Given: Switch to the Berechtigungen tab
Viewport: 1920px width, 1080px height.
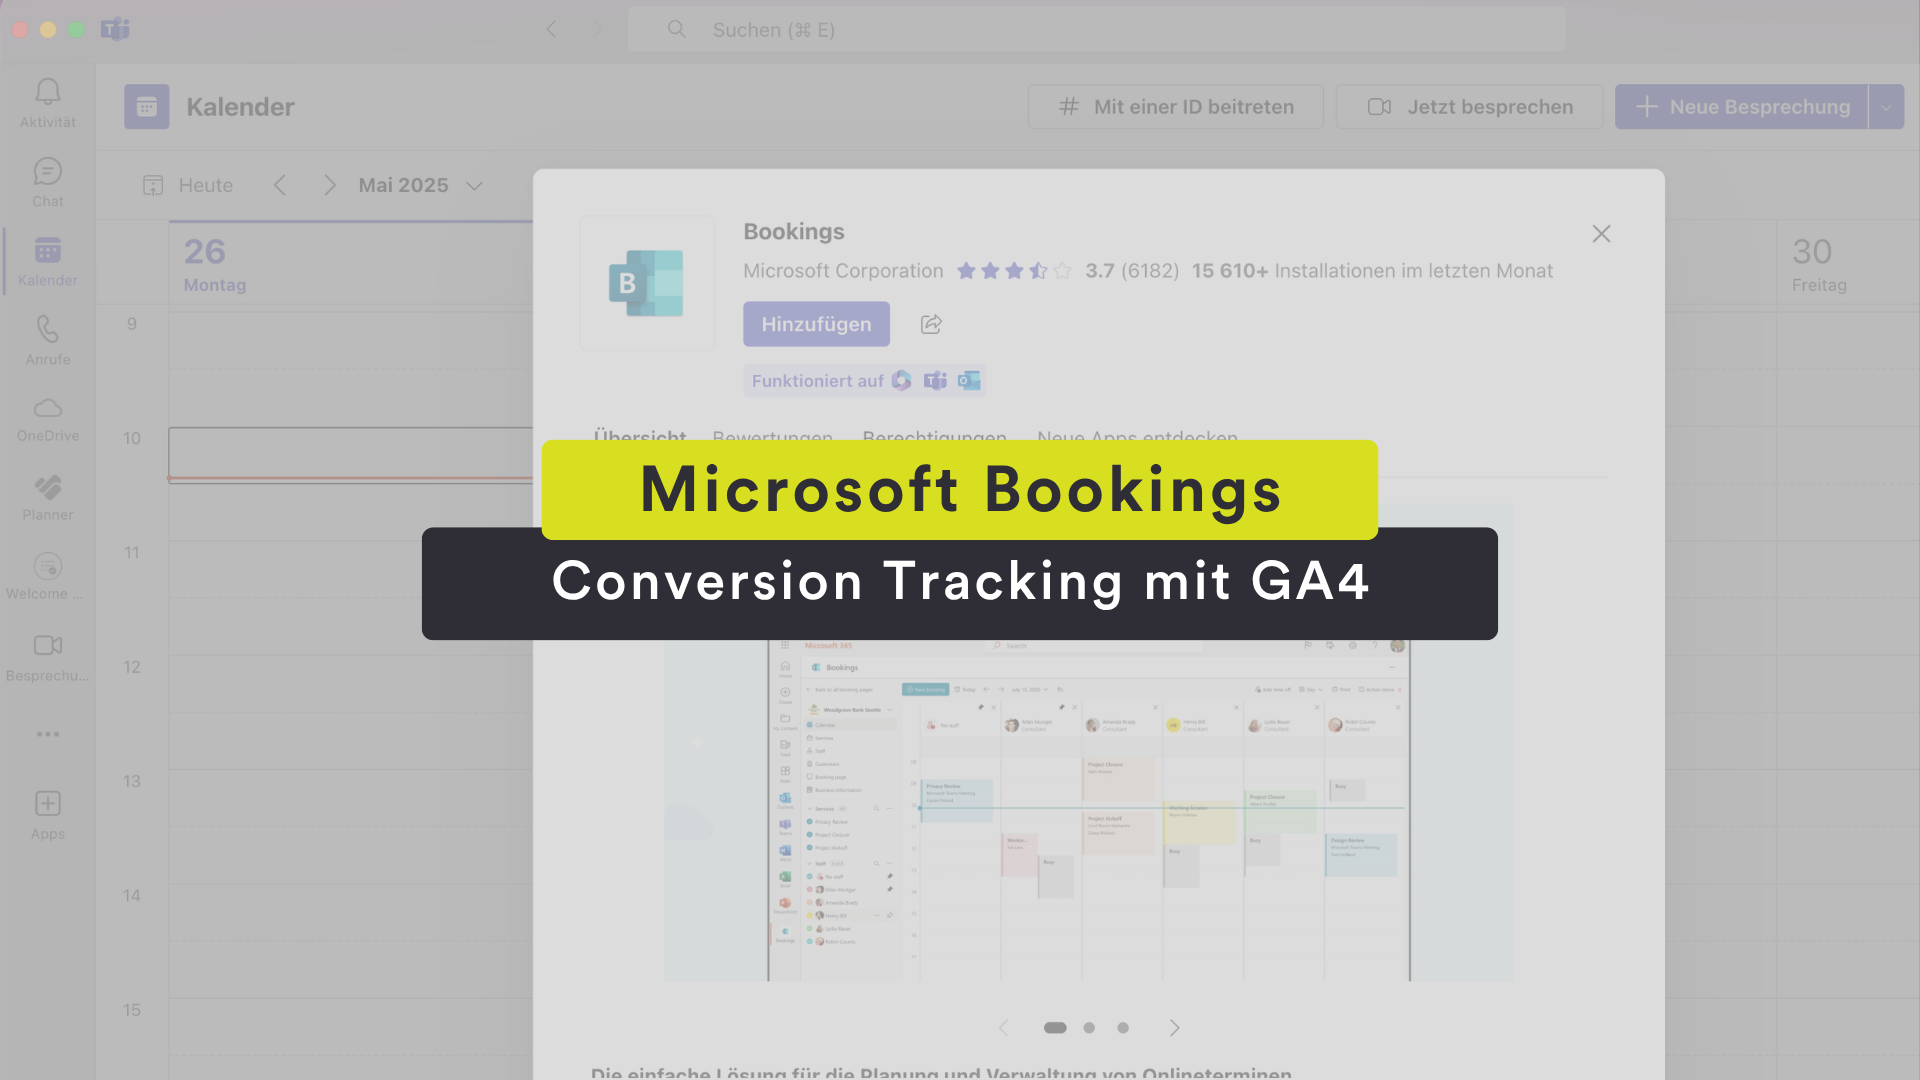Looking at the screenshot, I should (935, 437).
